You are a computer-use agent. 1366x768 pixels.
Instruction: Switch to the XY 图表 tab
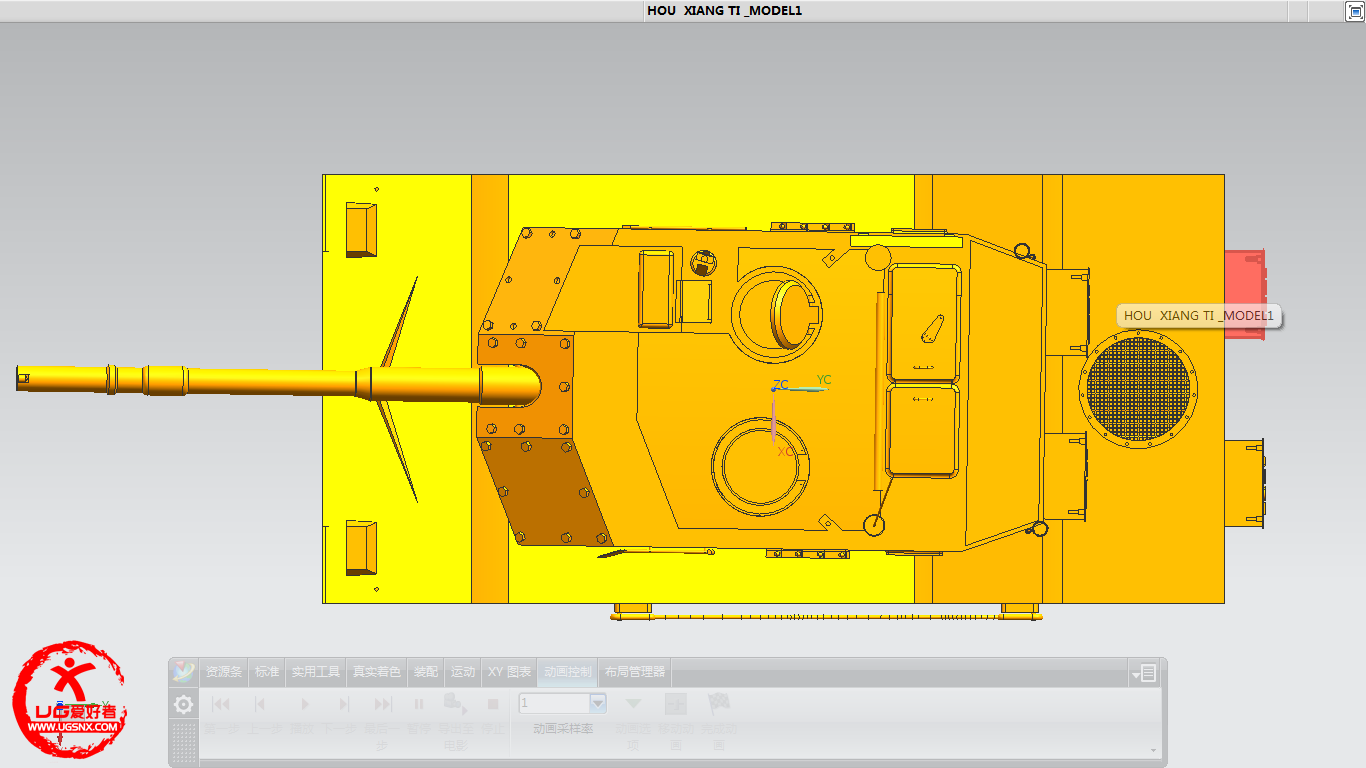point(510,672)
